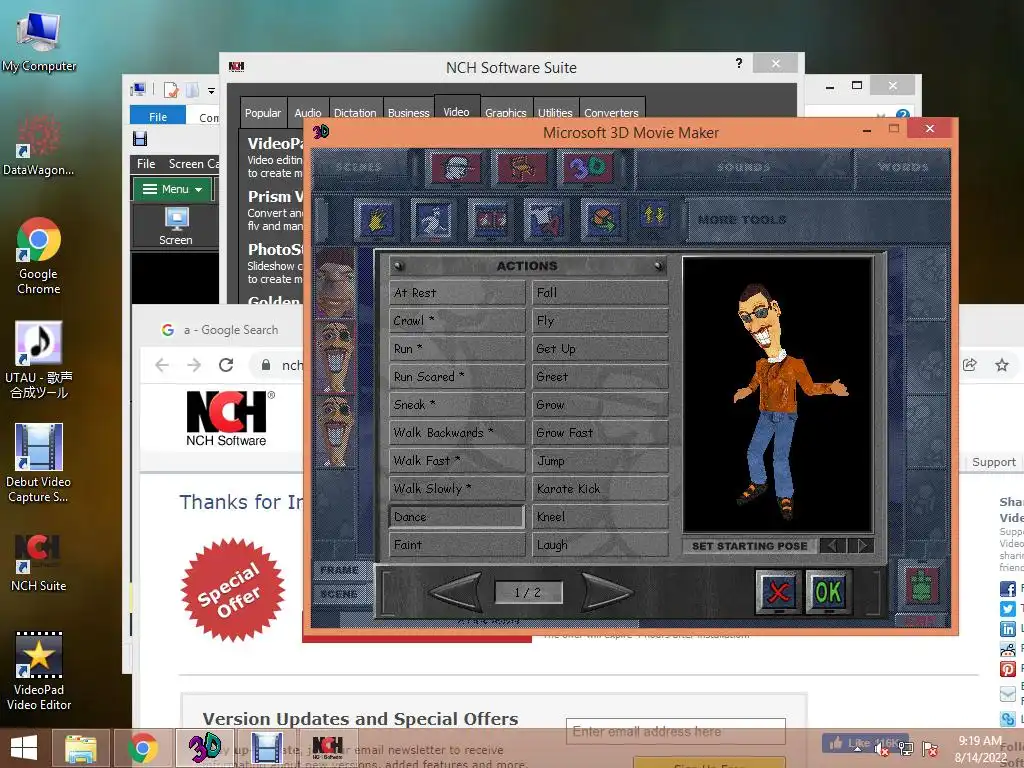Select the resize and squash tool icon
Viewport: 1024px width, 768px height.
602,220
